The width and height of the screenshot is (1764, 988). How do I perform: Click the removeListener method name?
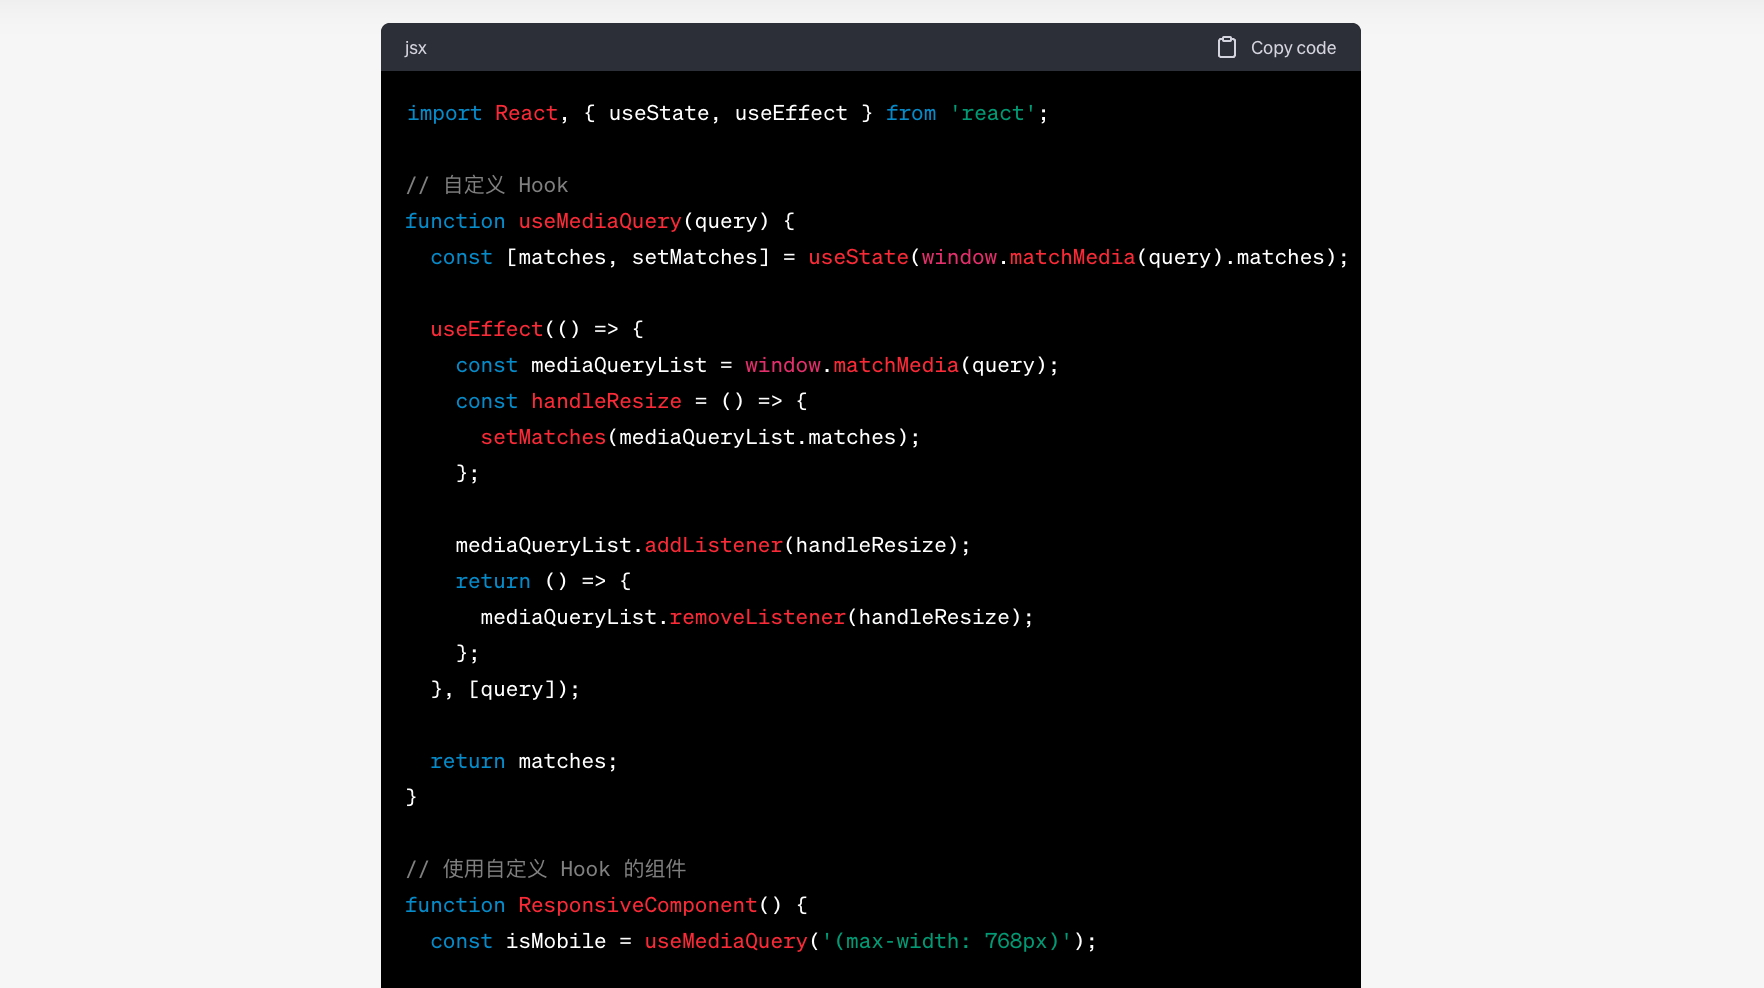pyautogui.click(x=757, y=617)
